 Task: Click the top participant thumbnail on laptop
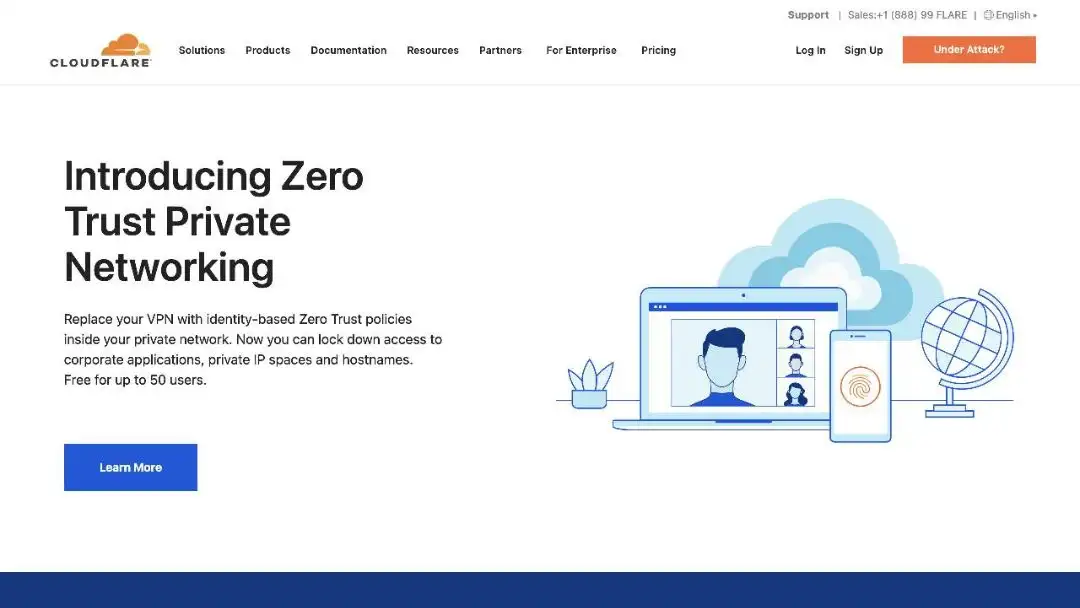796,334
